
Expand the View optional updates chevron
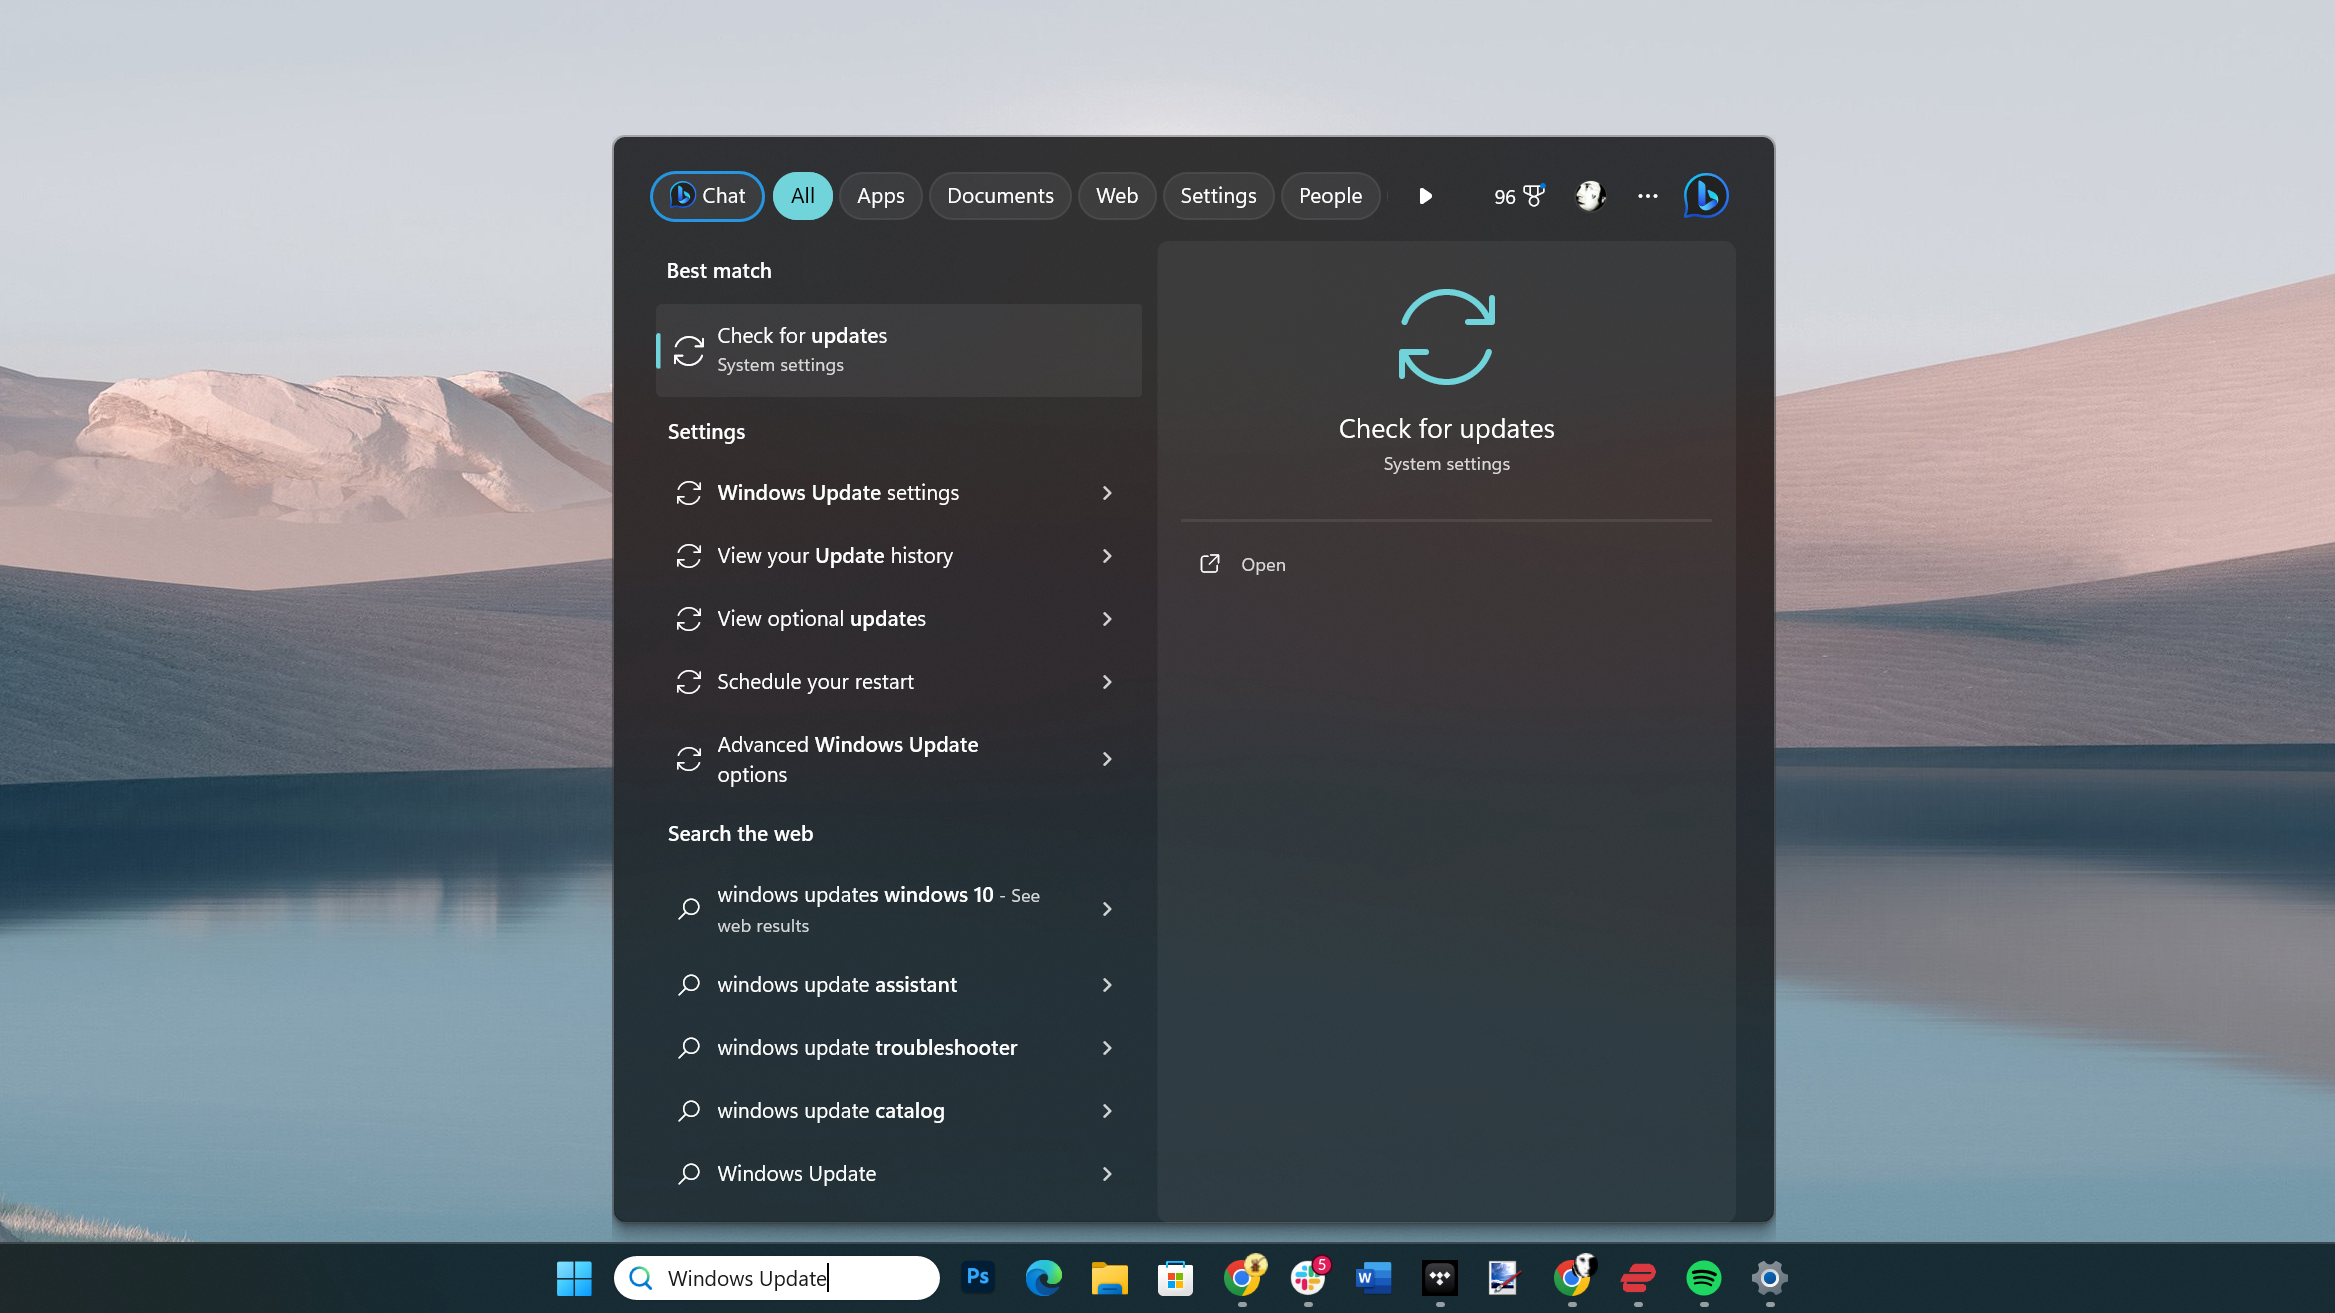pos(1107,619)
